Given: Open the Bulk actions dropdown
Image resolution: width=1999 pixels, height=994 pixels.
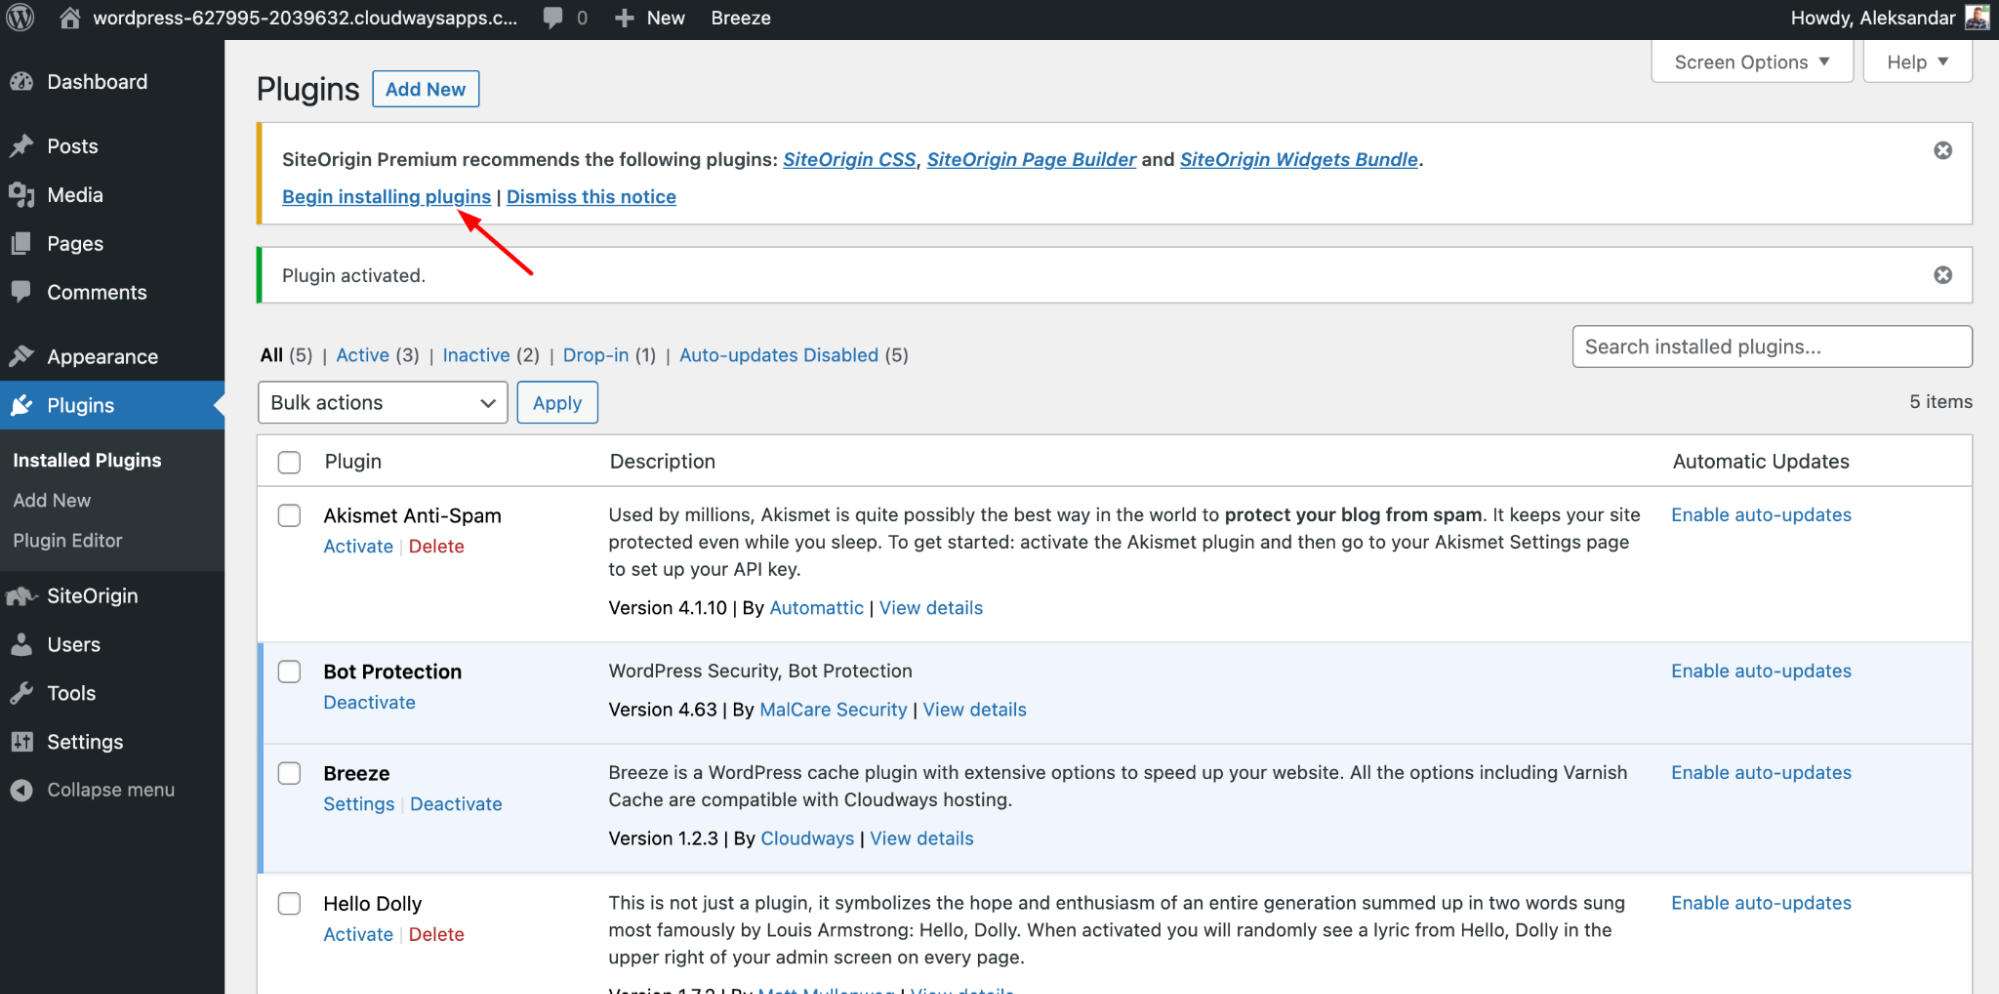Looking at the screenshot, I should coord(382,402).
